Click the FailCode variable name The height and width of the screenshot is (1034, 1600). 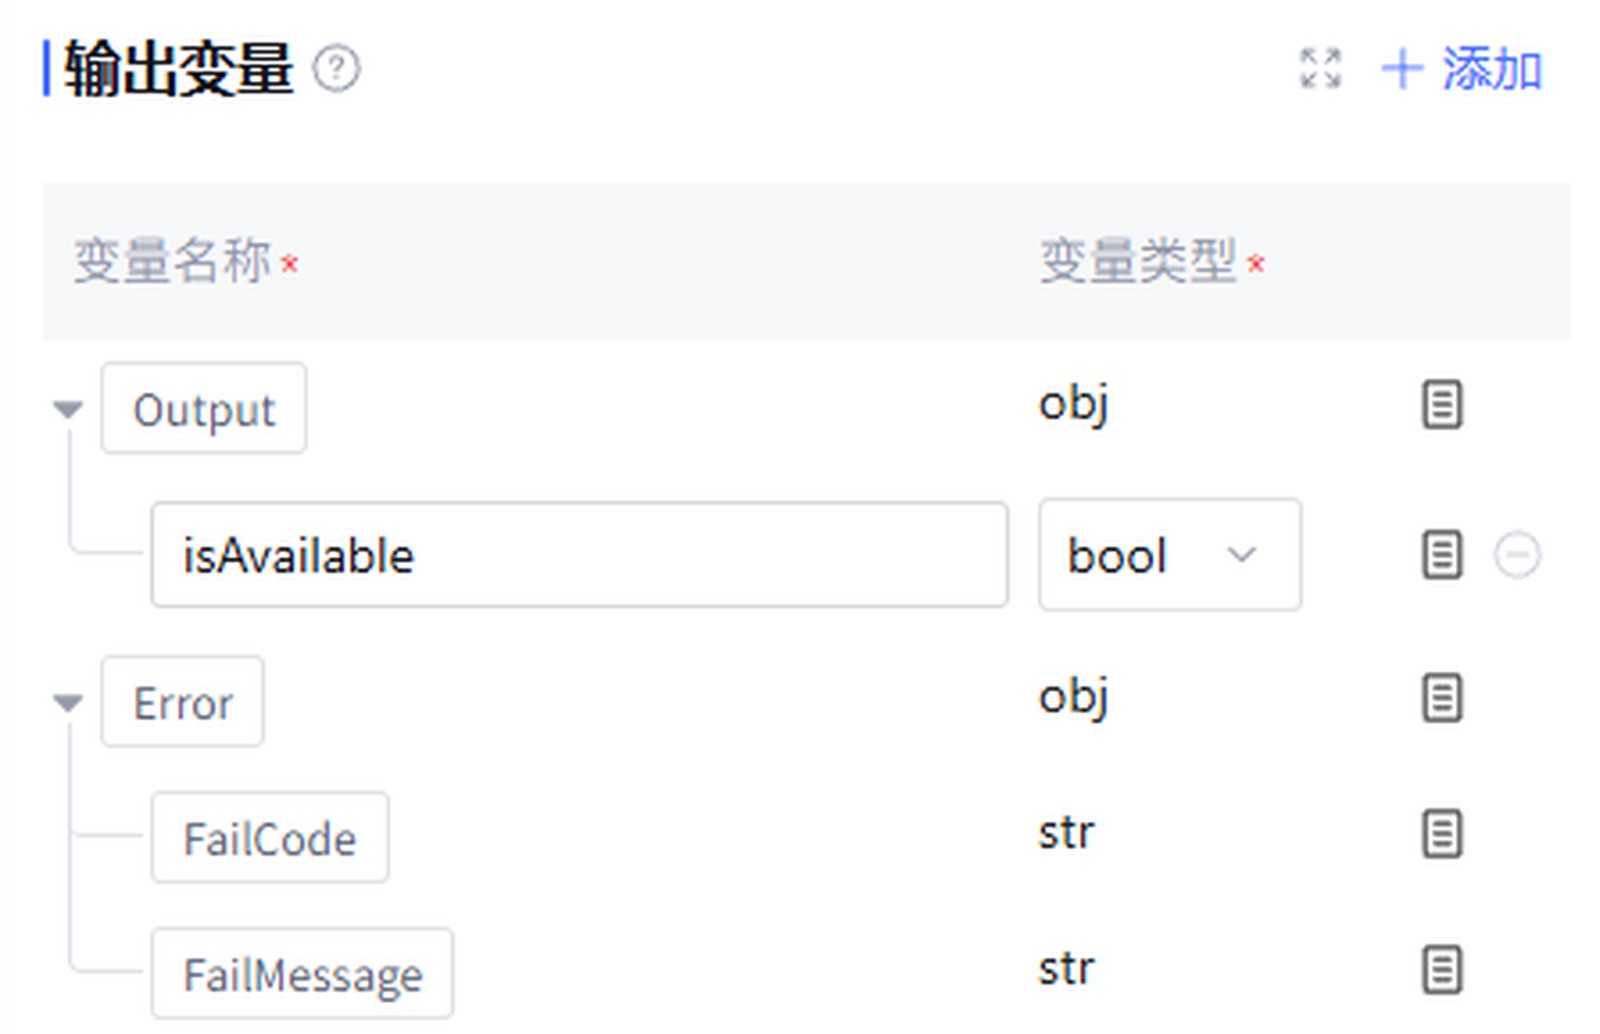point(270,838)
